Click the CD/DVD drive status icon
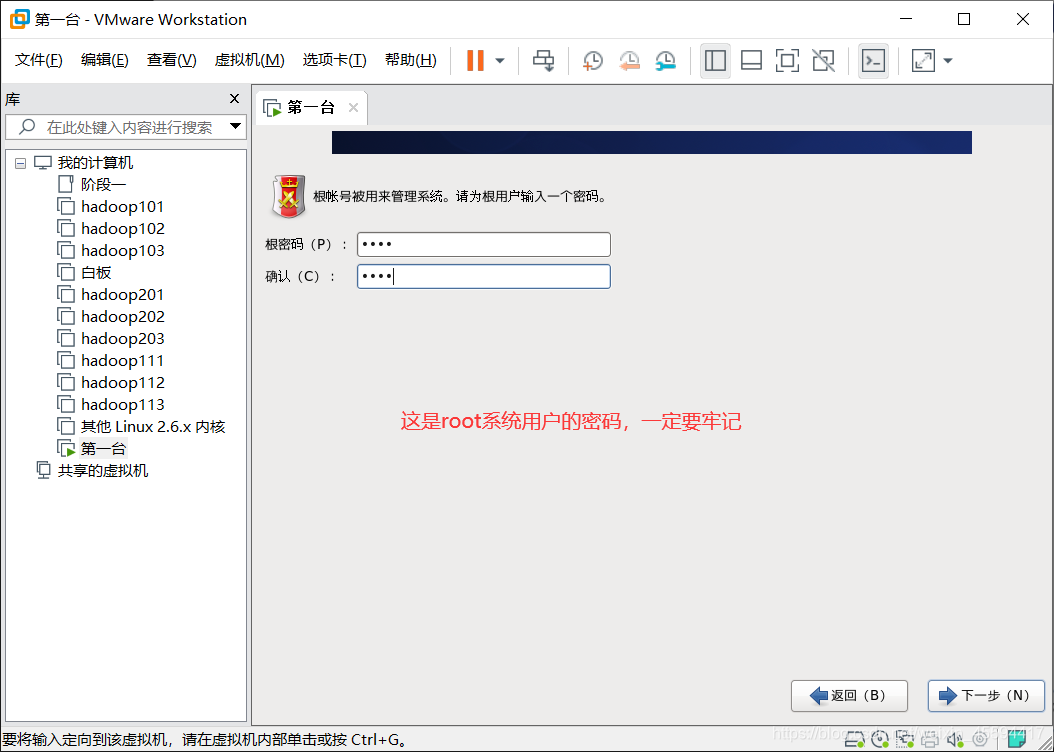 point(880,740)
